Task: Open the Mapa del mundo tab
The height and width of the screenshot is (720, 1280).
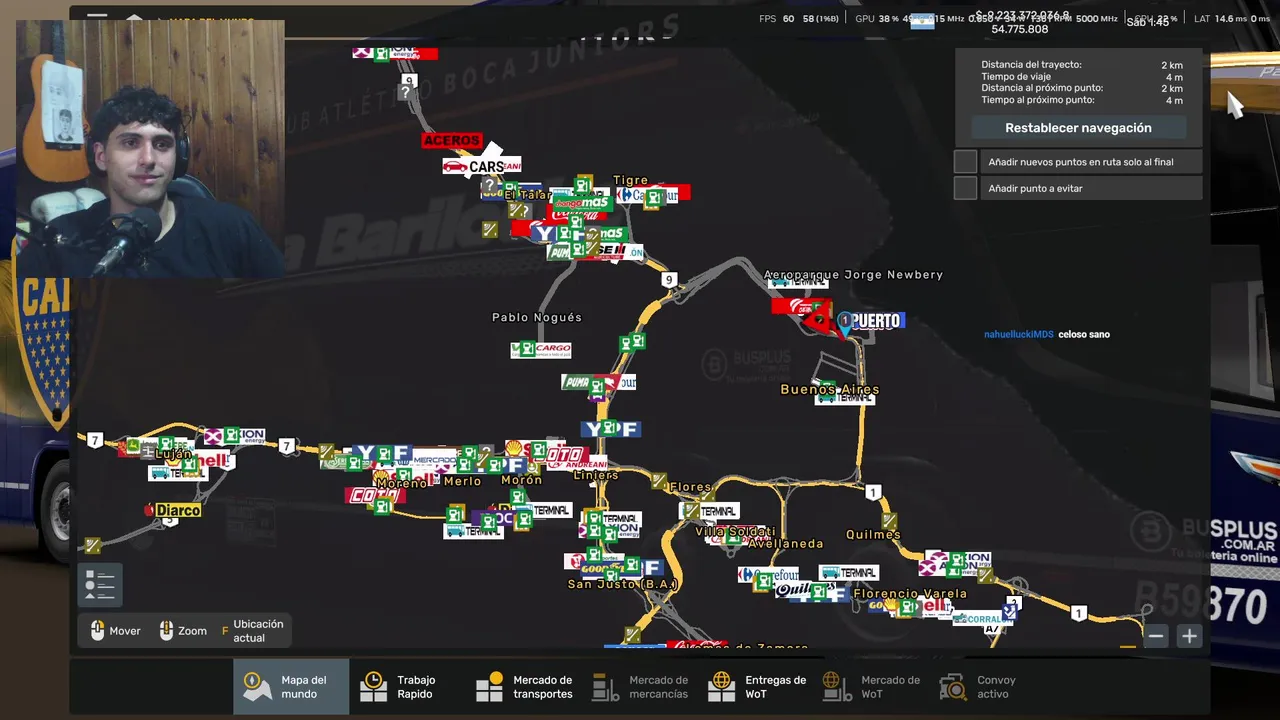Action: [291, 687]
